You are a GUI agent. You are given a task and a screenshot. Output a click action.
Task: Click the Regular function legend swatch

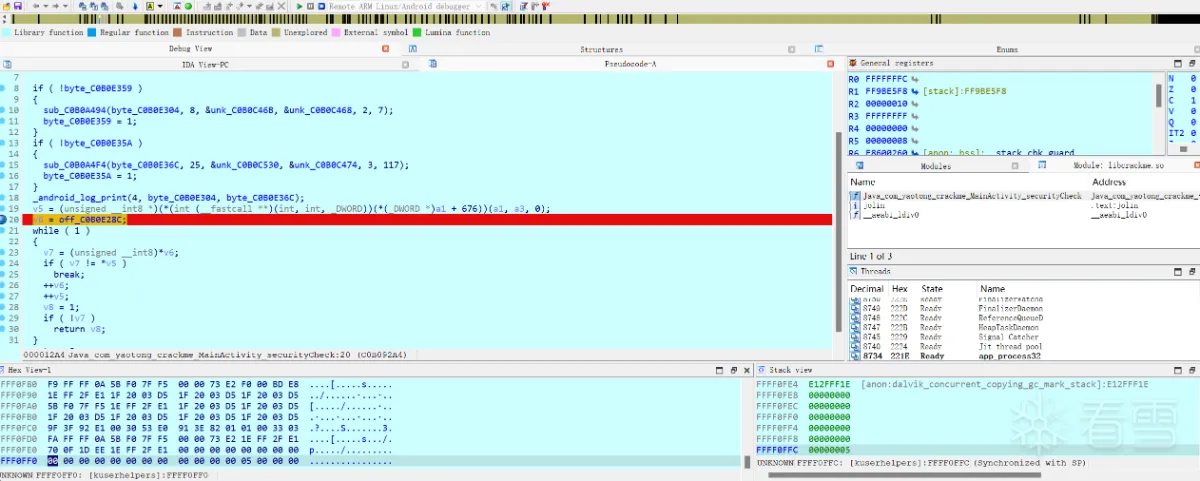click(x=91, y=32)
